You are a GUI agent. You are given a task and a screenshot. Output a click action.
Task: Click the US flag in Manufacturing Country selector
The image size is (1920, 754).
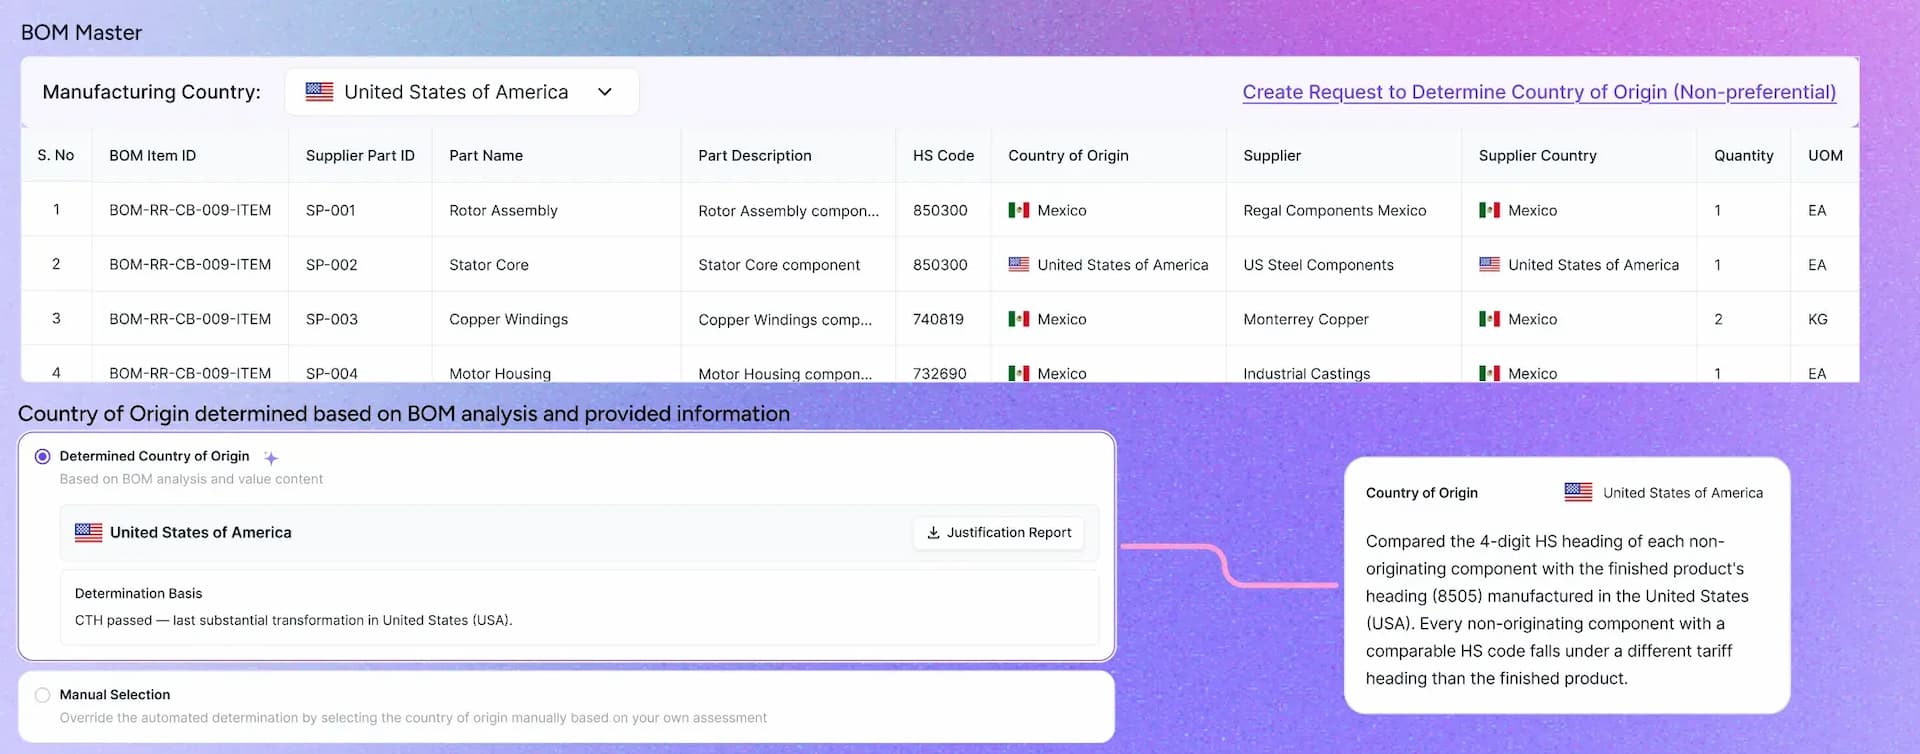[x=319, y=92]
